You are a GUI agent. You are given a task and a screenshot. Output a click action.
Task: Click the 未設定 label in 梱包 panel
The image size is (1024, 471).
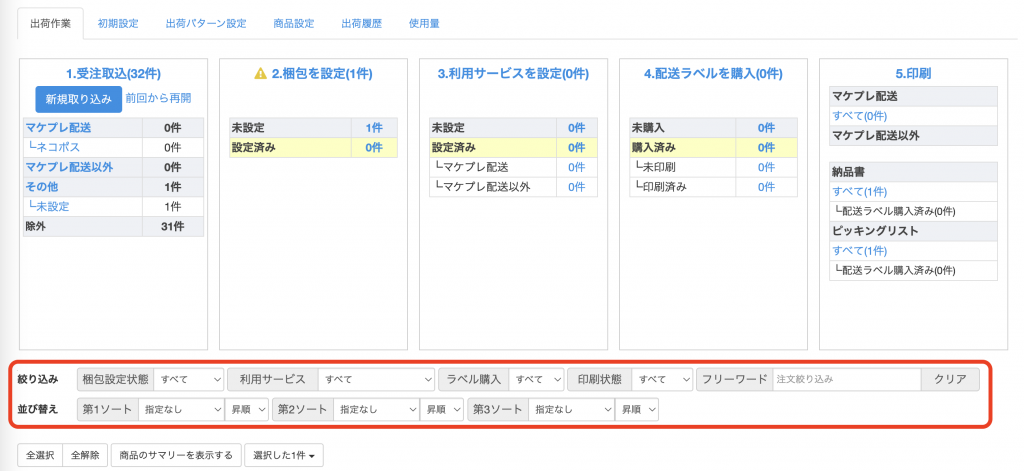point(248,128)
